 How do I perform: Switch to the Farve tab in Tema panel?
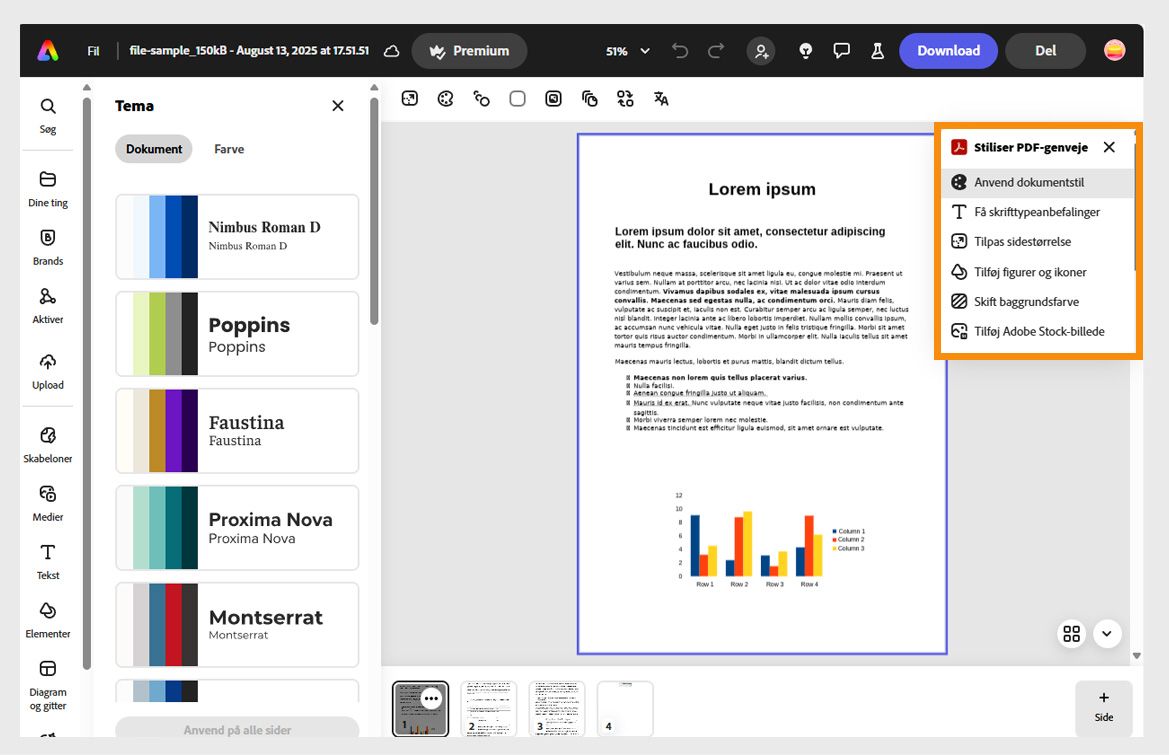229,148
